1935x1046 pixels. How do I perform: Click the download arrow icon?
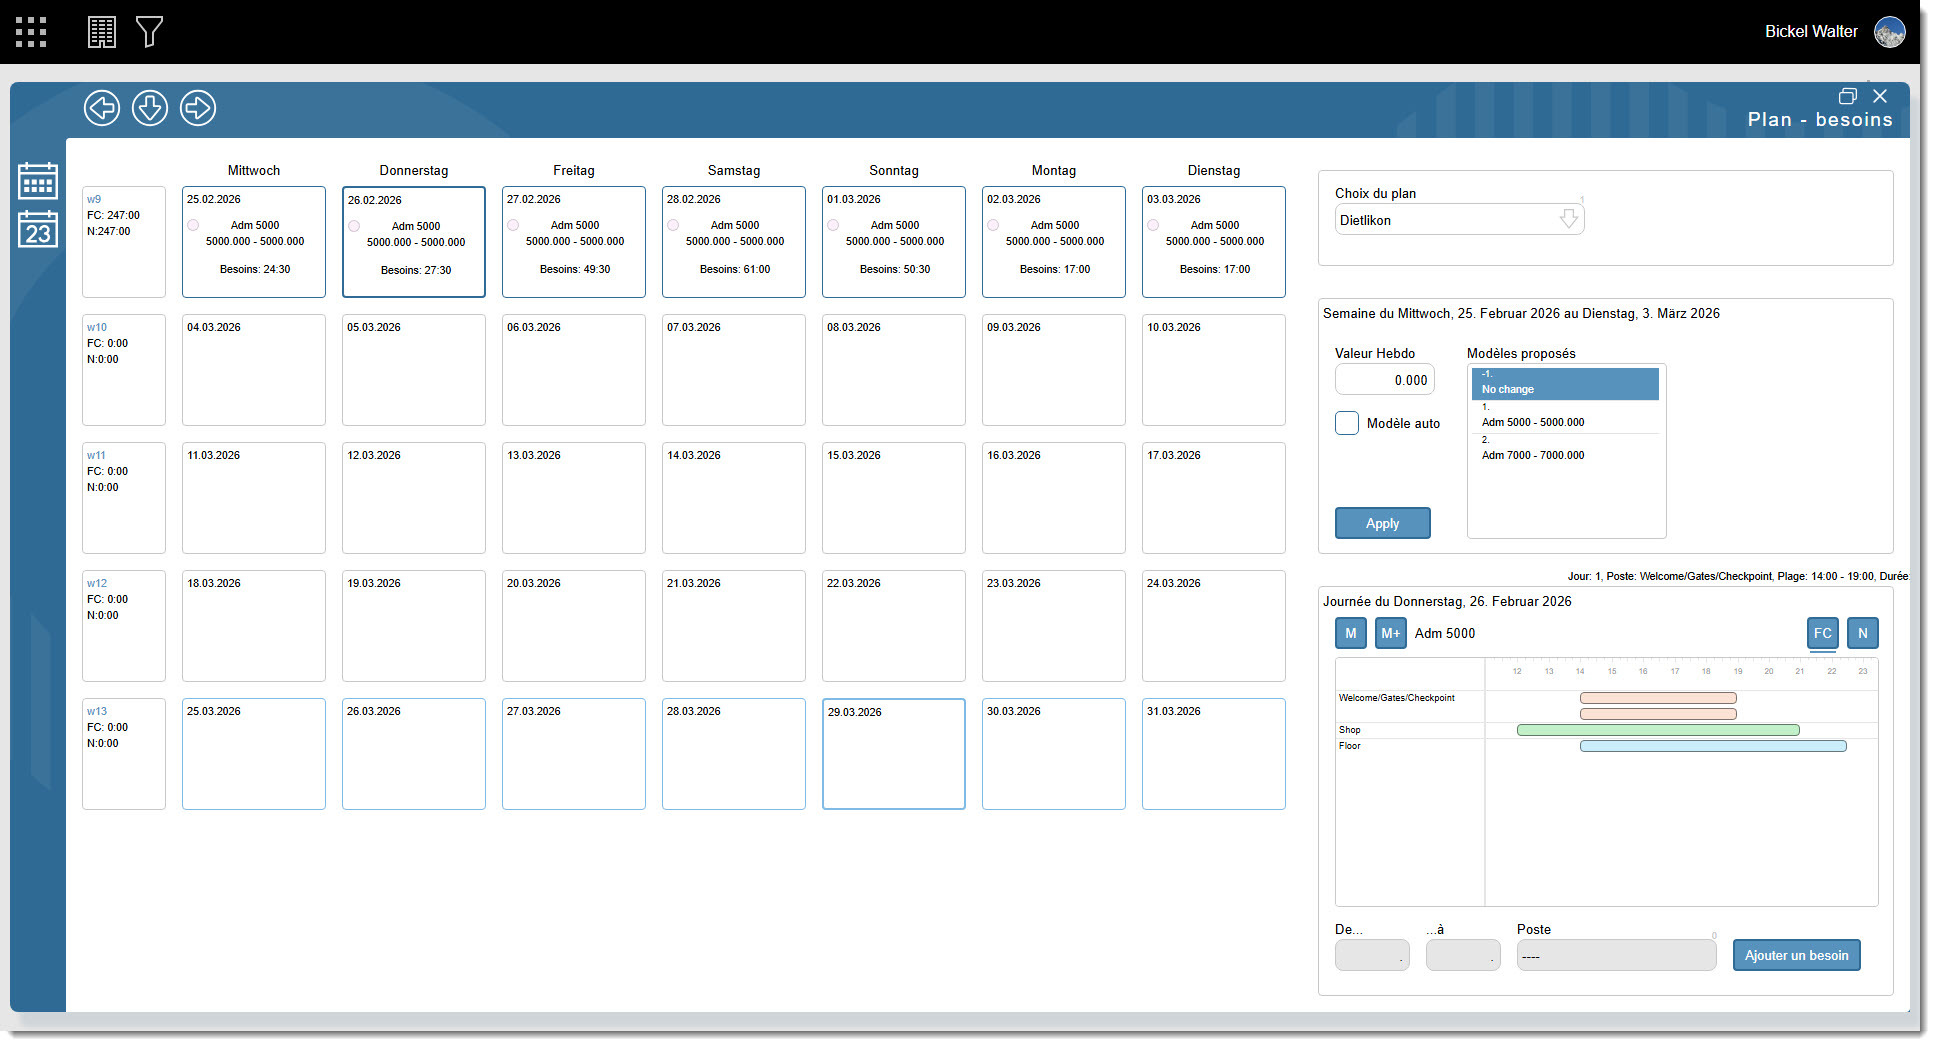(x=149, y=108)
